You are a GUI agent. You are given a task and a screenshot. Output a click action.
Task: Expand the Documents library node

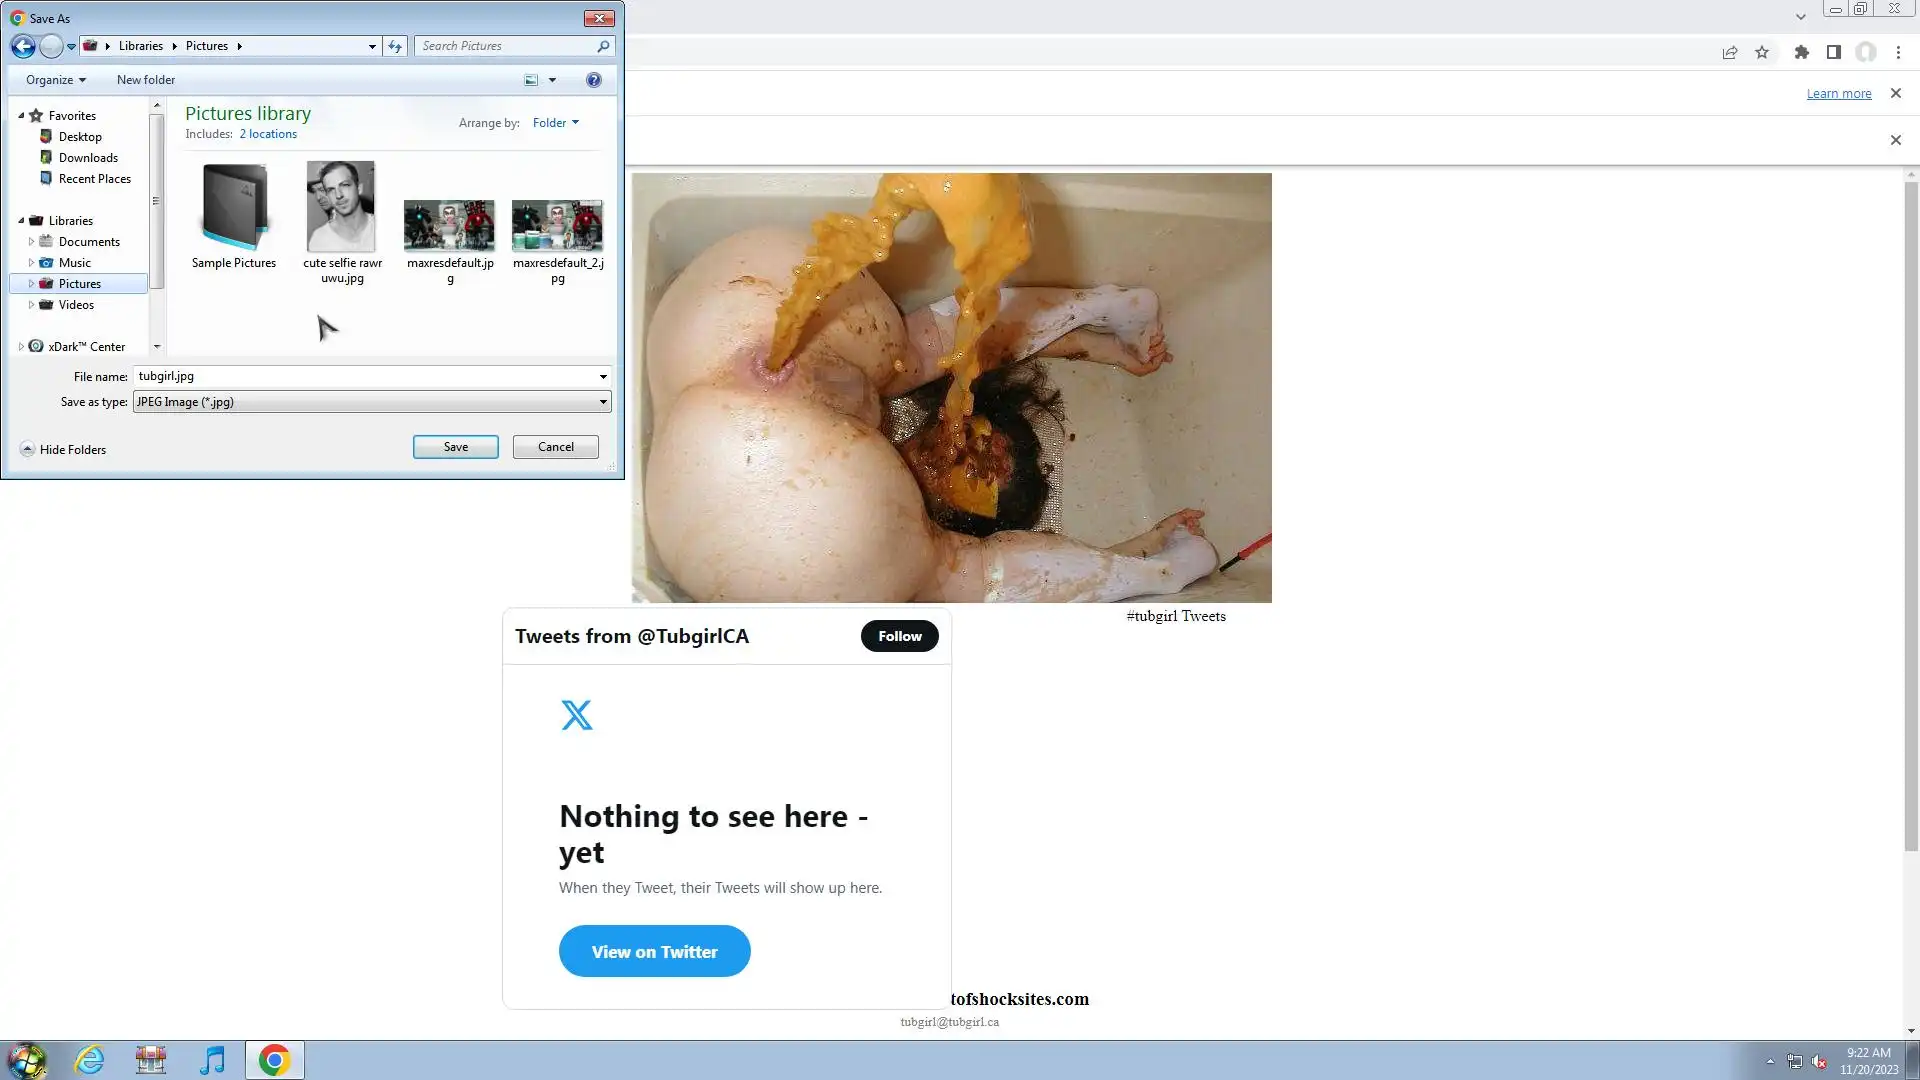coord(31,242)
